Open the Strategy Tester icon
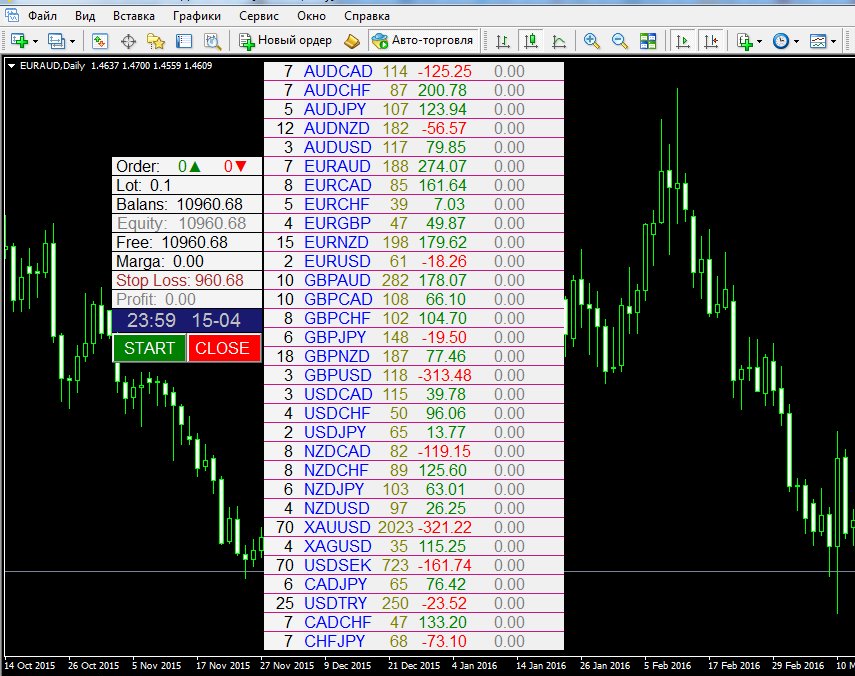 [212, 41]
